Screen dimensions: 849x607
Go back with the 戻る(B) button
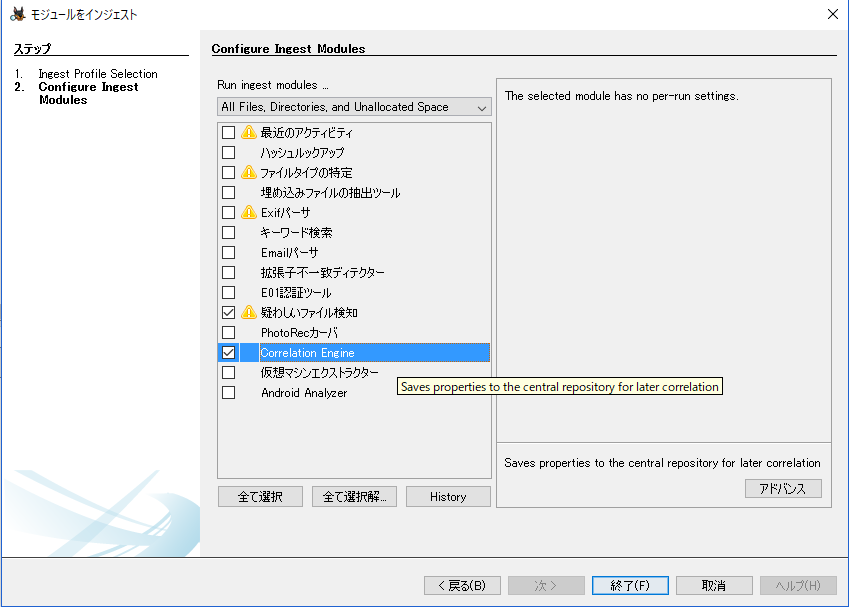point(462,585)
